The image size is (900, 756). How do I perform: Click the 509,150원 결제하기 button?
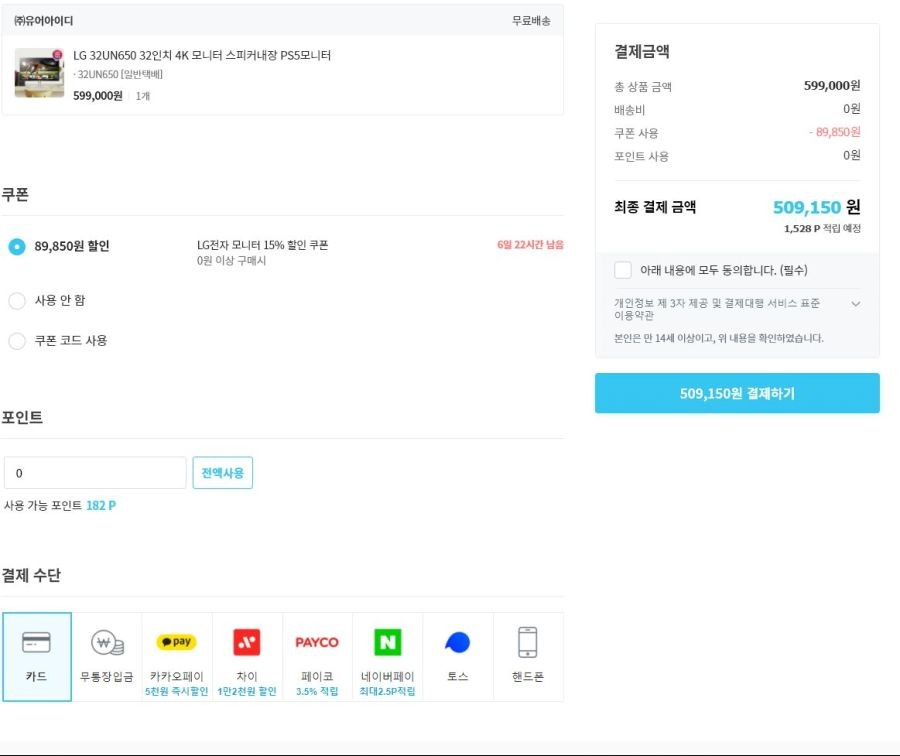(x=737, y=393)
